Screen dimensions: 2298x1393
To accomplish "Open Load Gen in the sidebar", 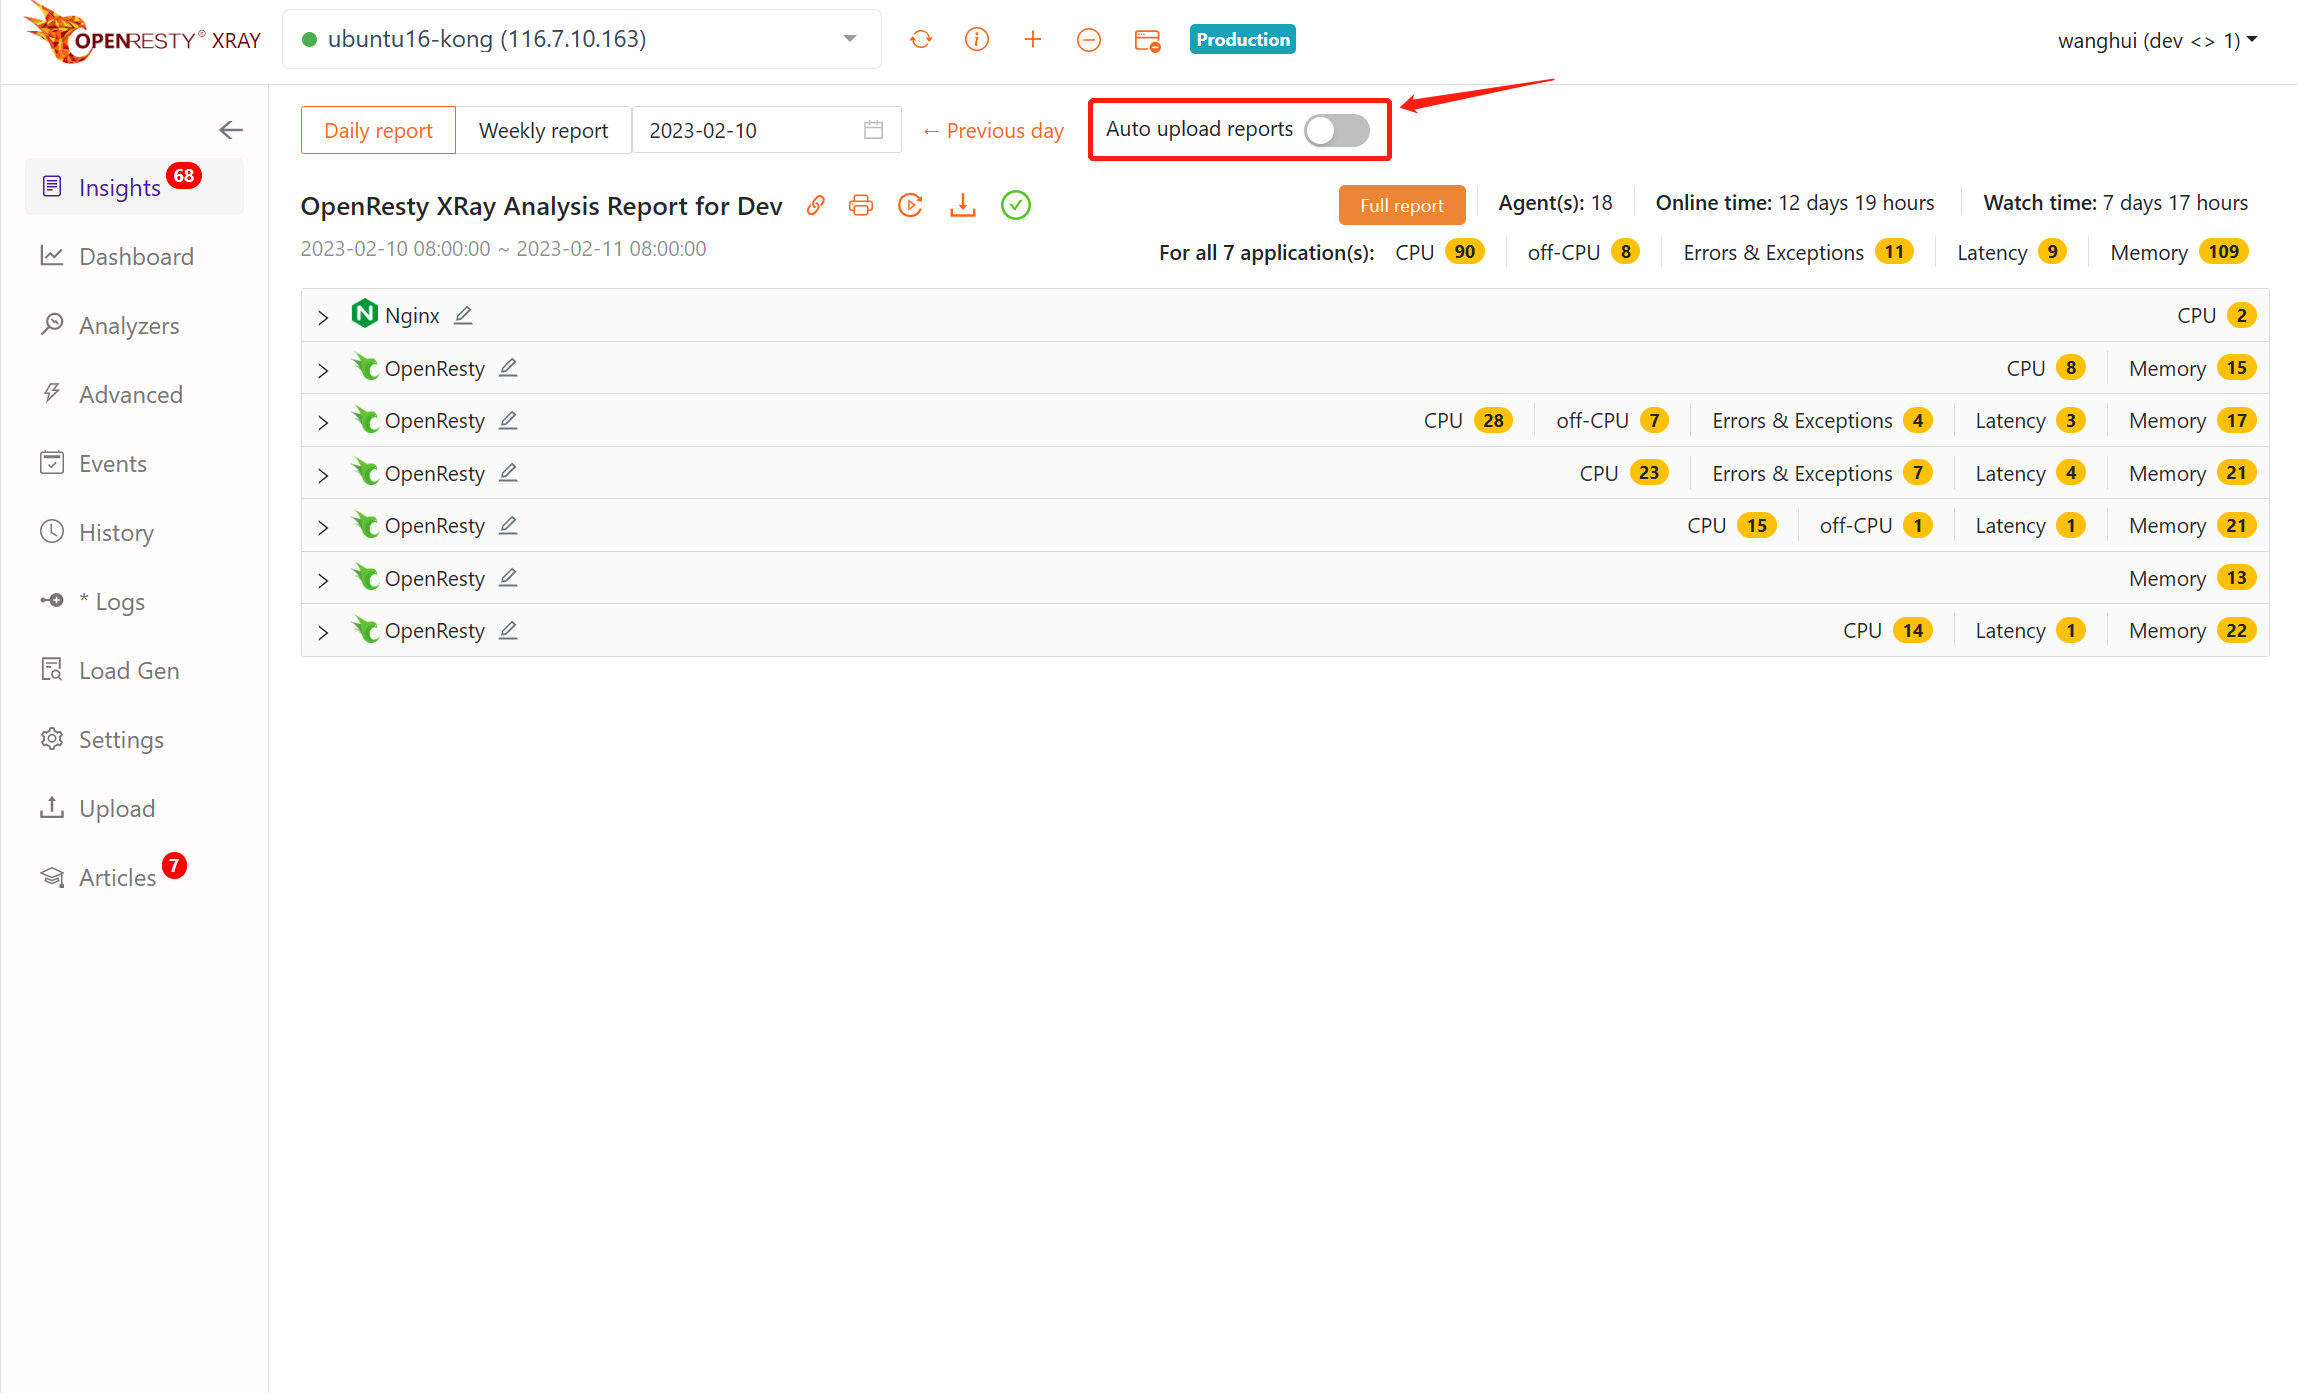I will (134, 670).
